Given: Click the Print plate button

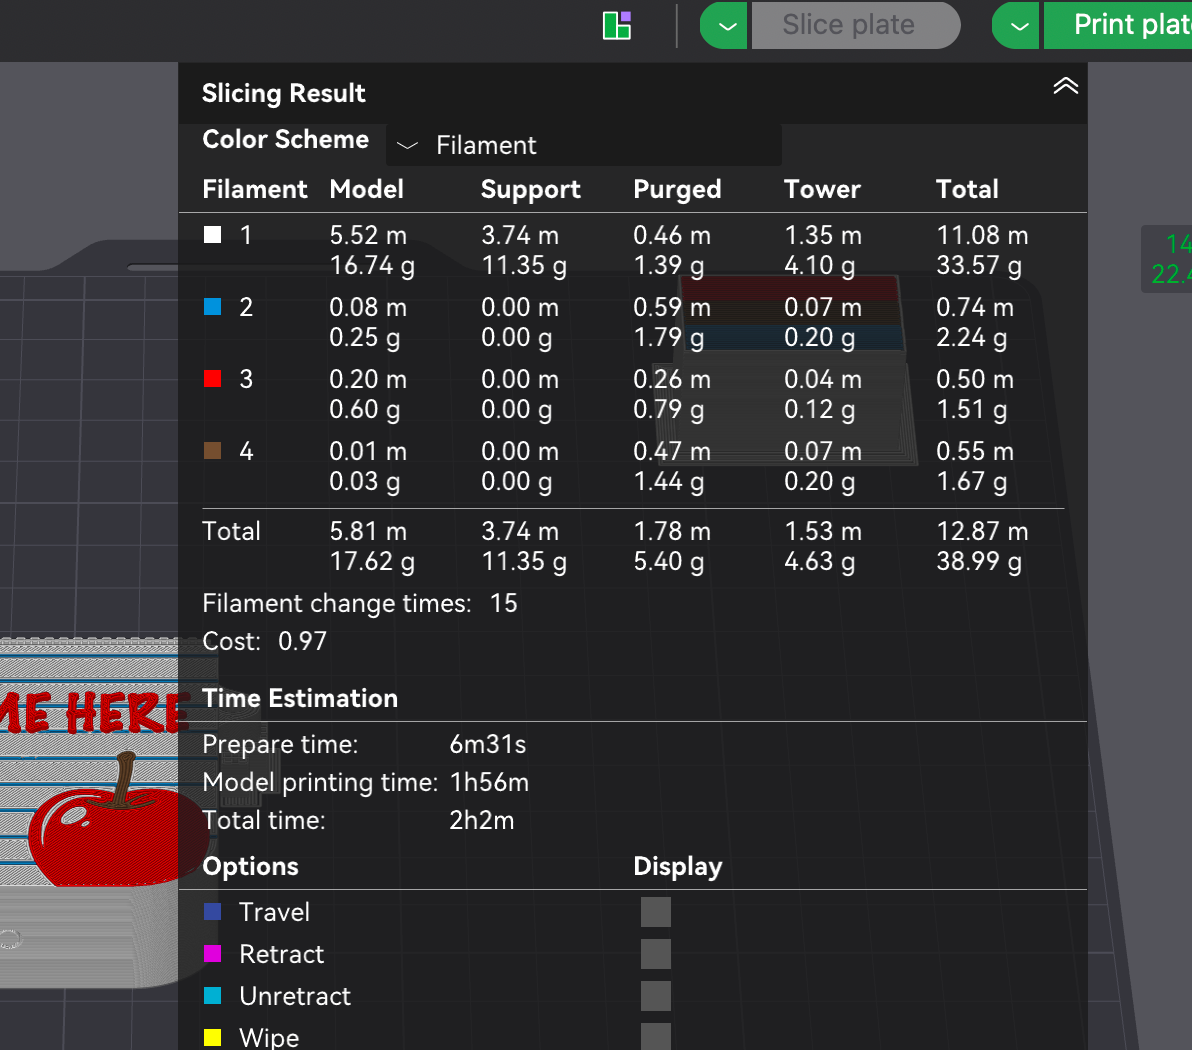Looking at the screenshot, I should point(1118,26).
